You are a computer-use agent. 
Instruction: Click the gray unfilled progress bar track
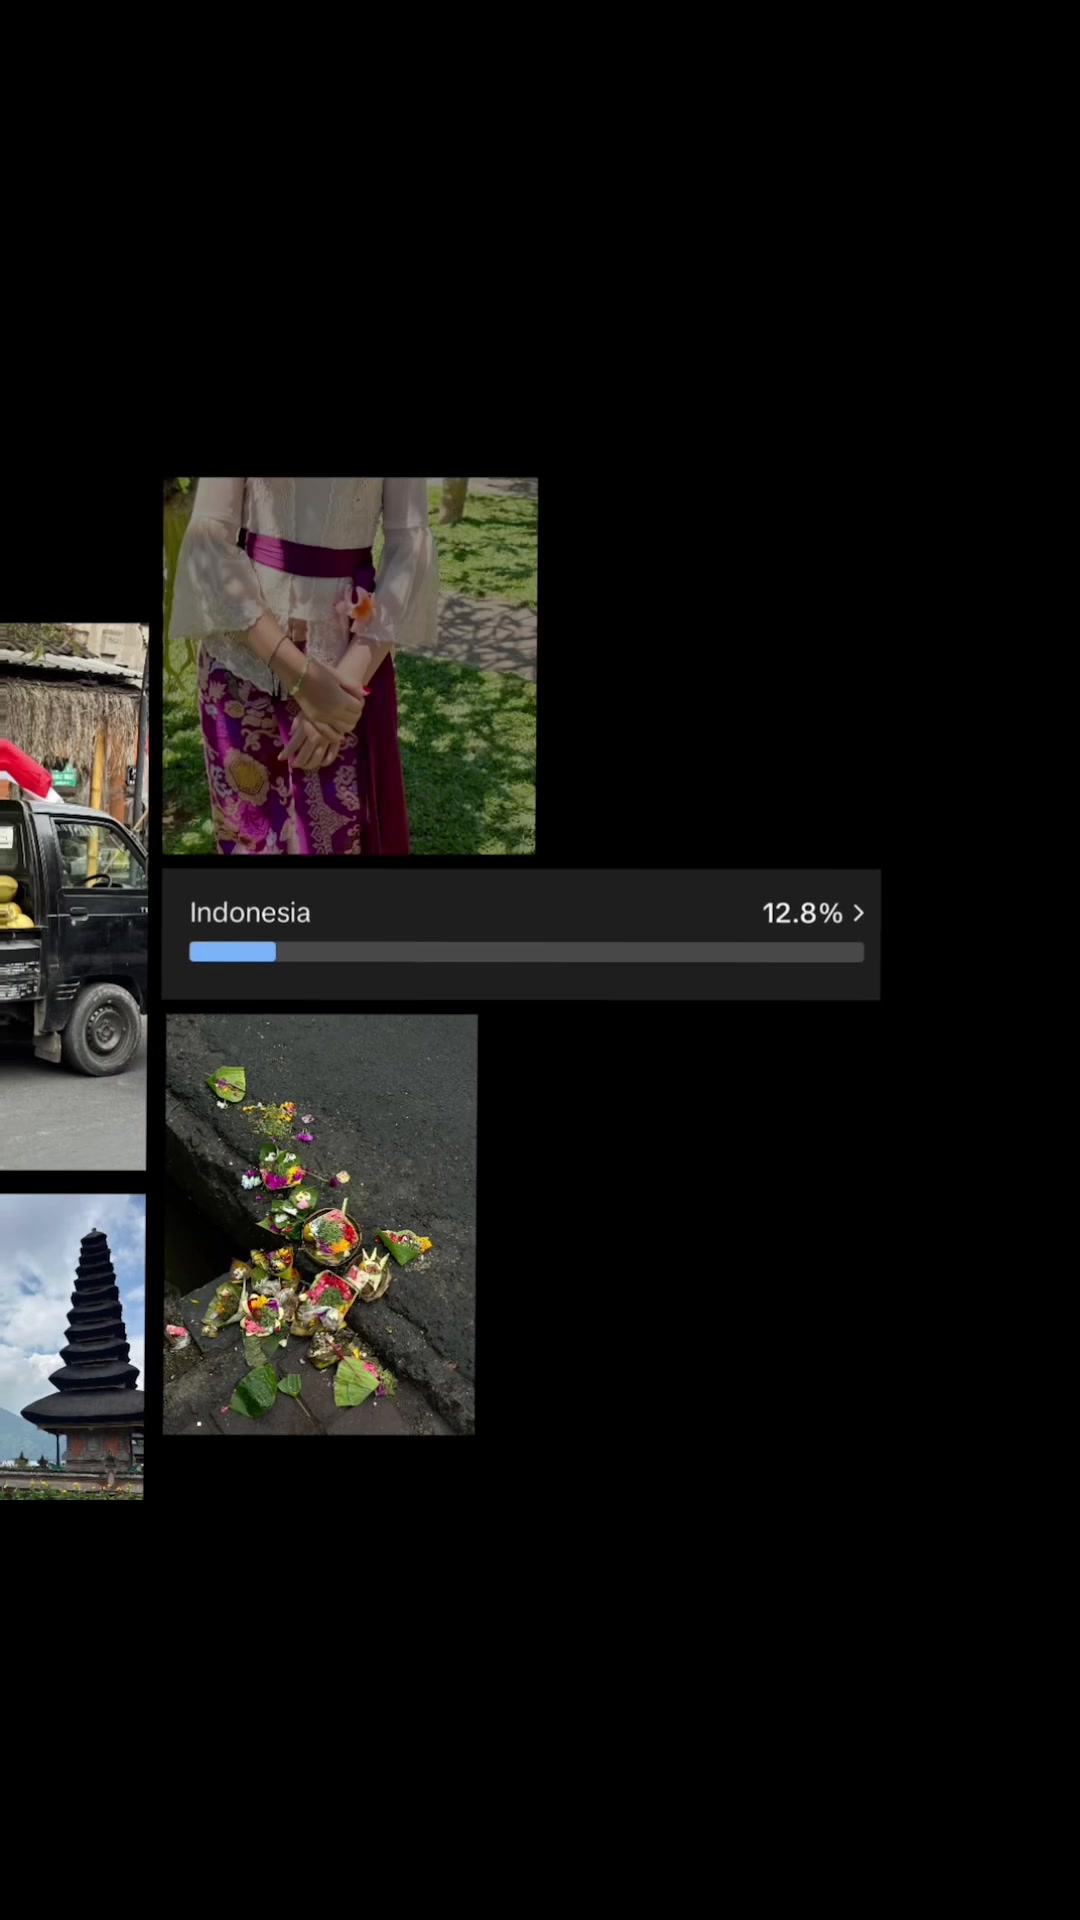tap(570, 952)
